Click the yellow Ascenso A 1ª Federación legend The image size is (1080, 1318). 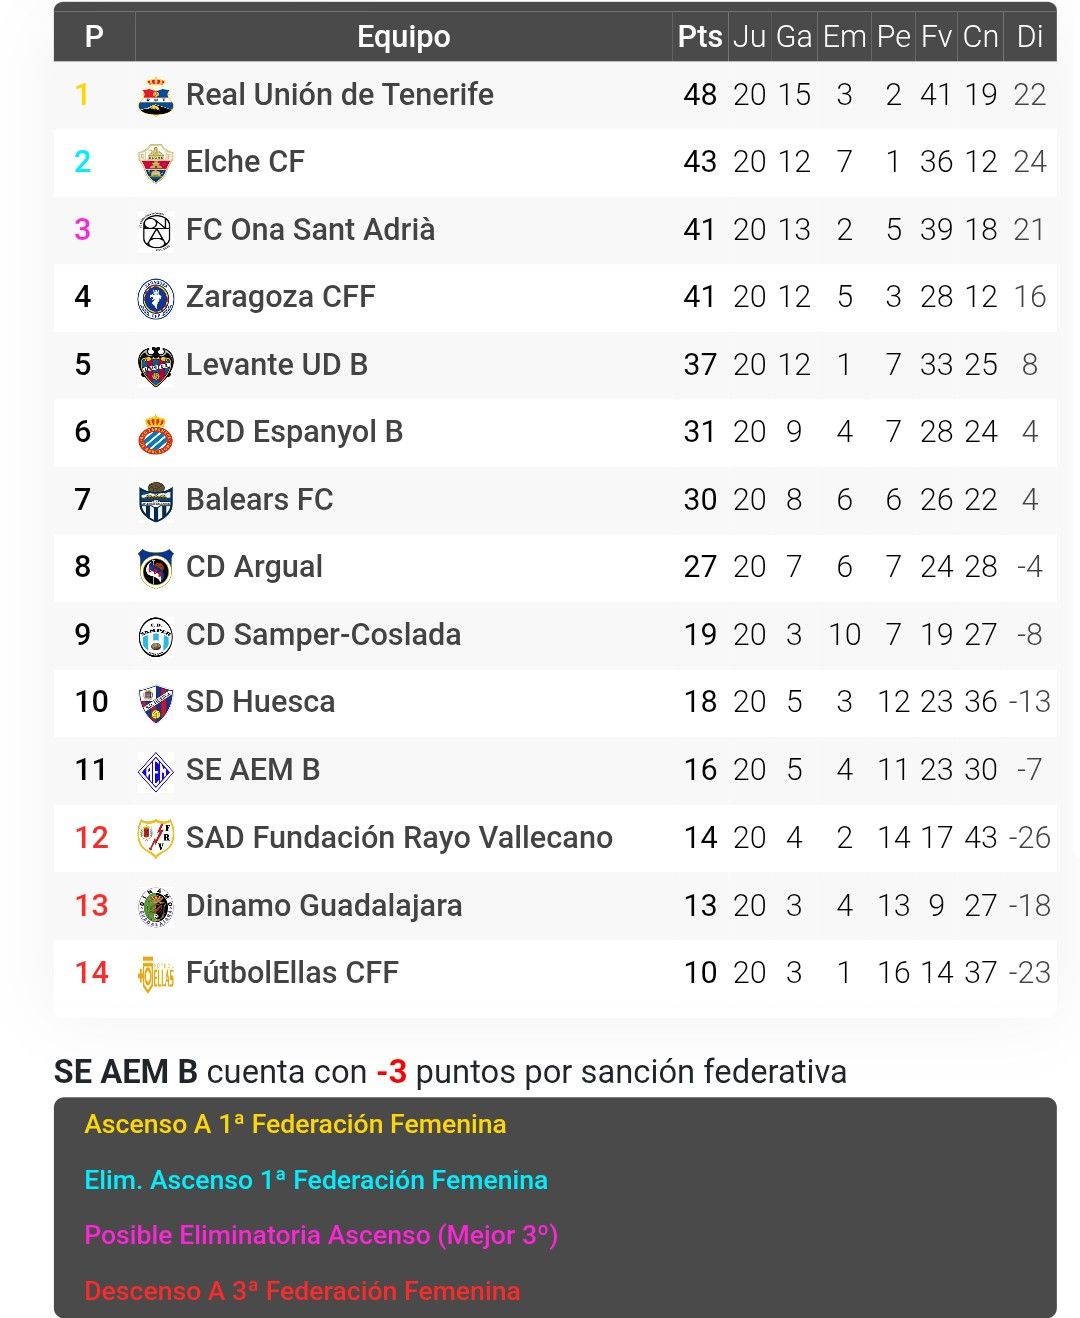[295, 1124]
